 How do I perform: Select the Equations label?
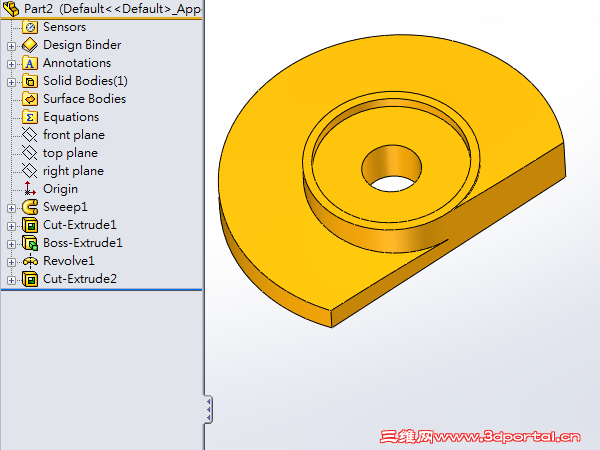click(x=71, y=117)
